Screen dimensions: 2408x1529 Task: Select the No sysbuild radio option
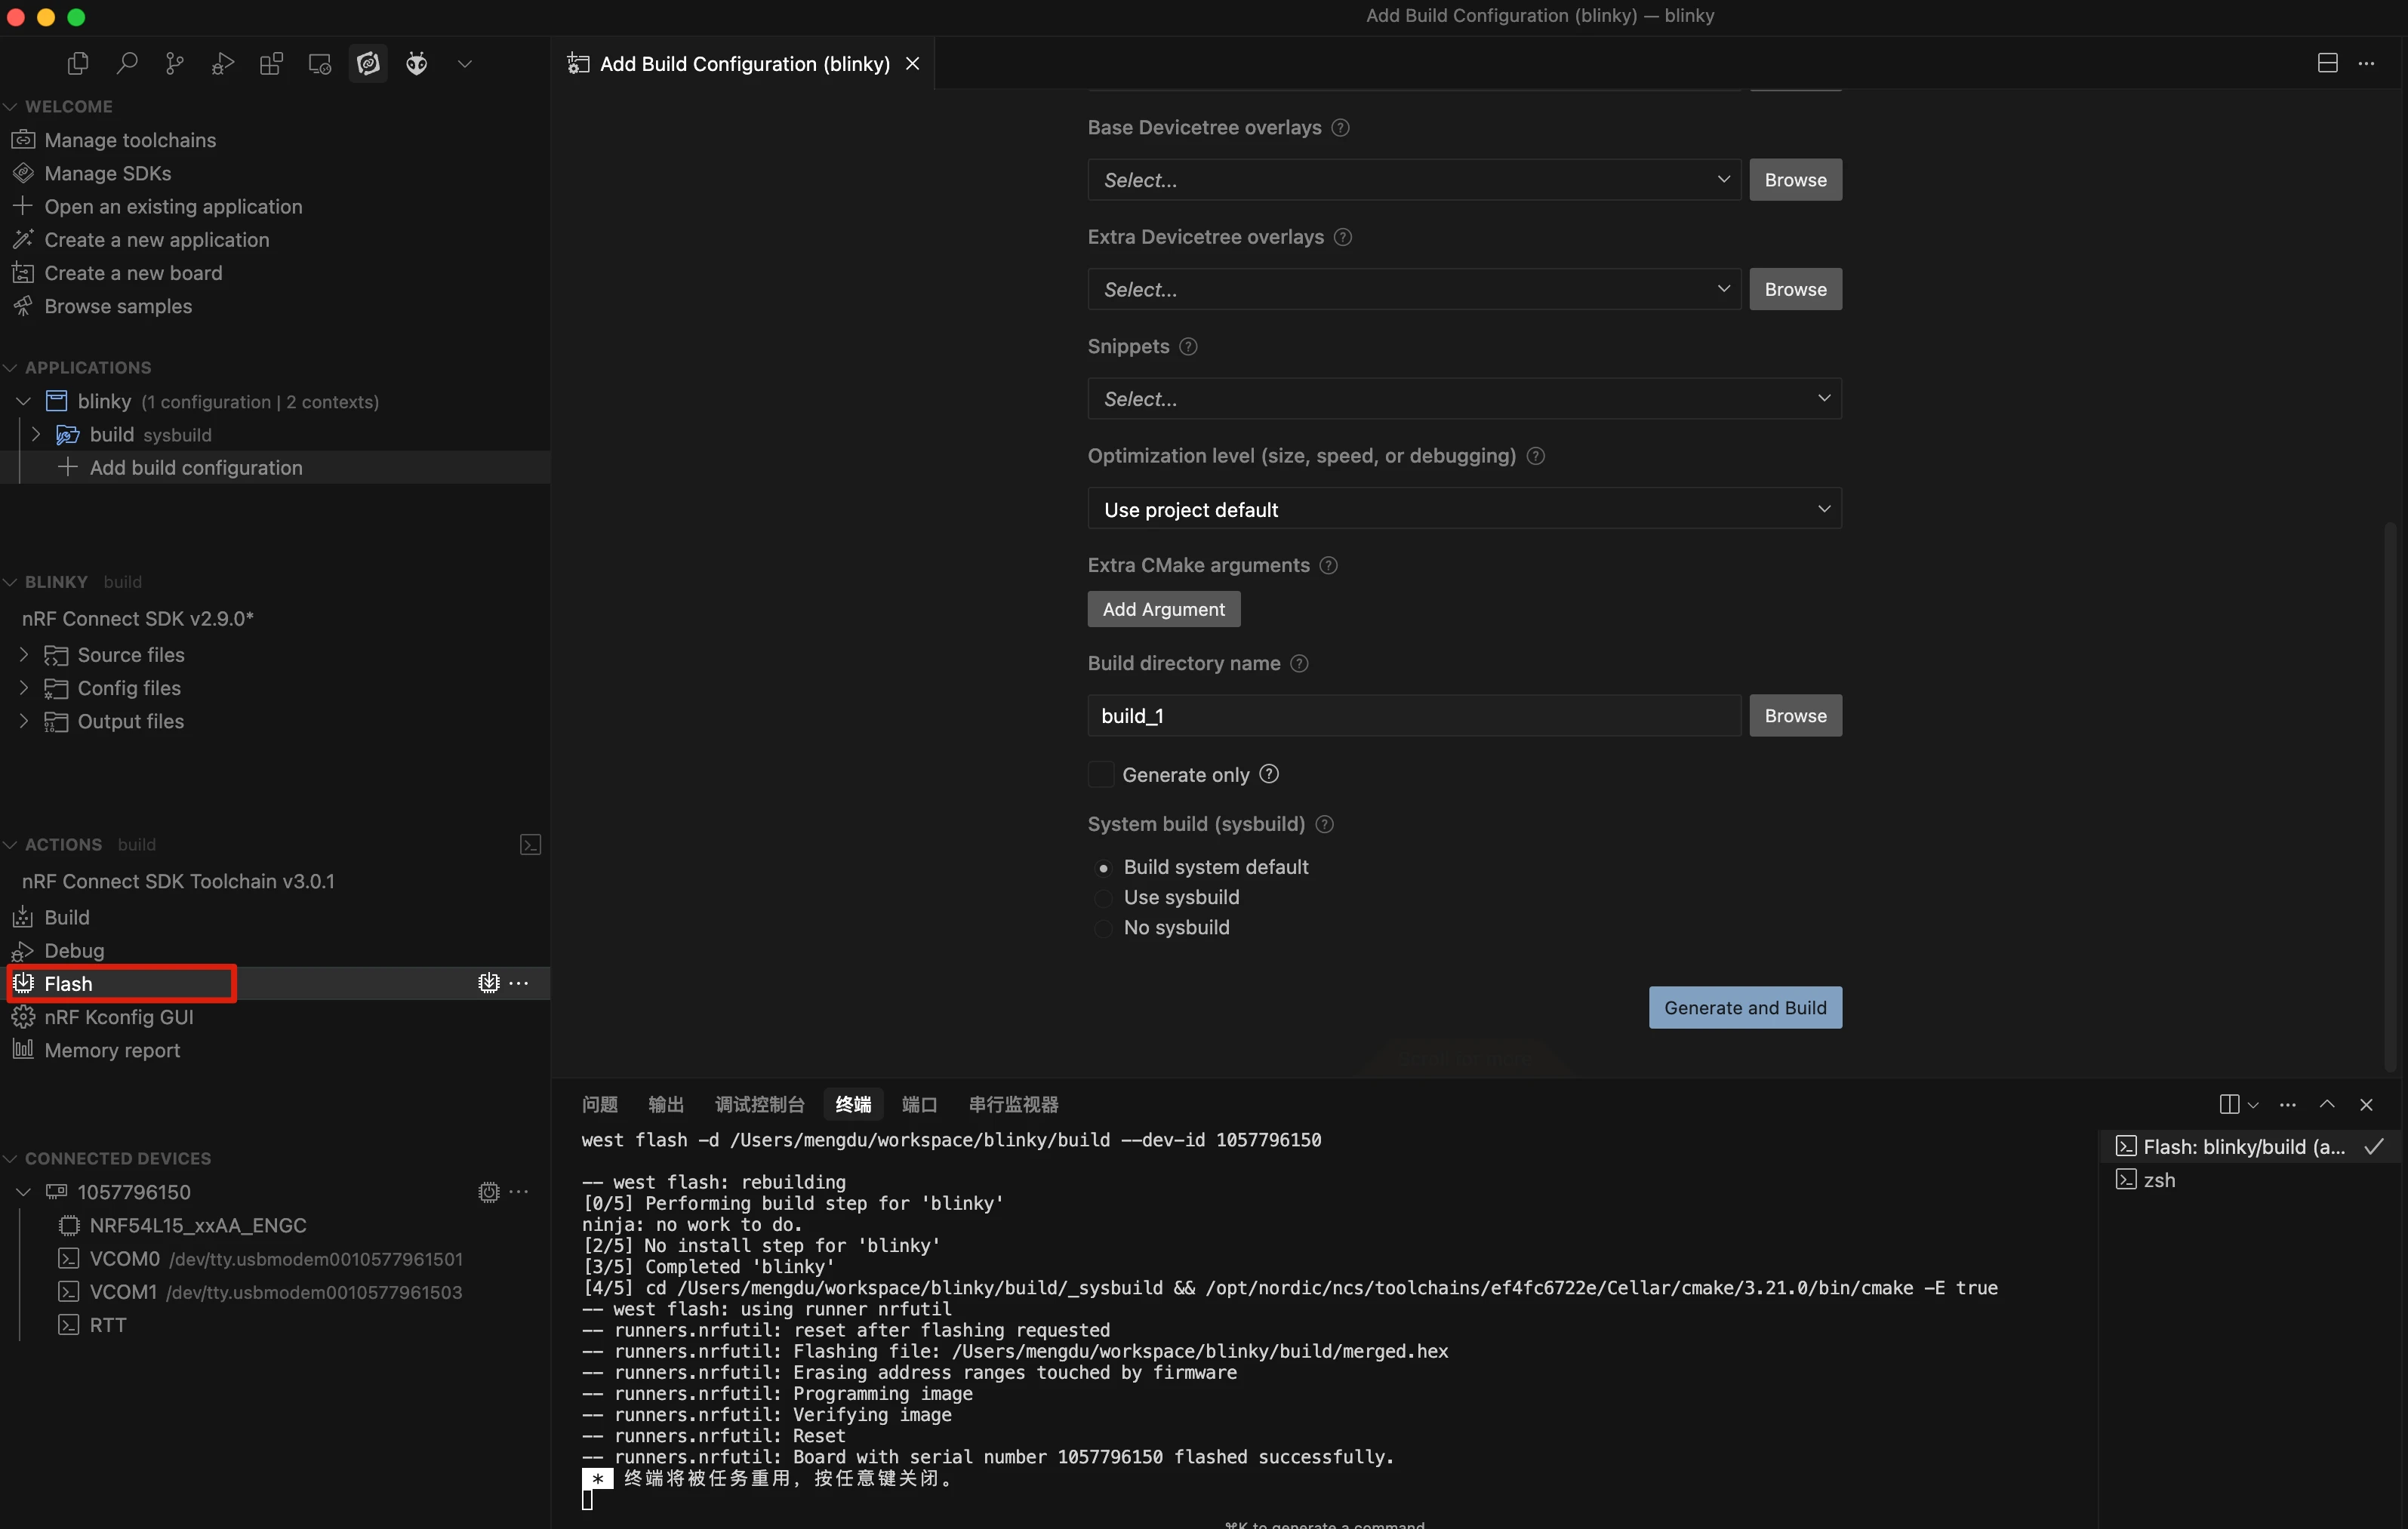tap(1103, 928)
